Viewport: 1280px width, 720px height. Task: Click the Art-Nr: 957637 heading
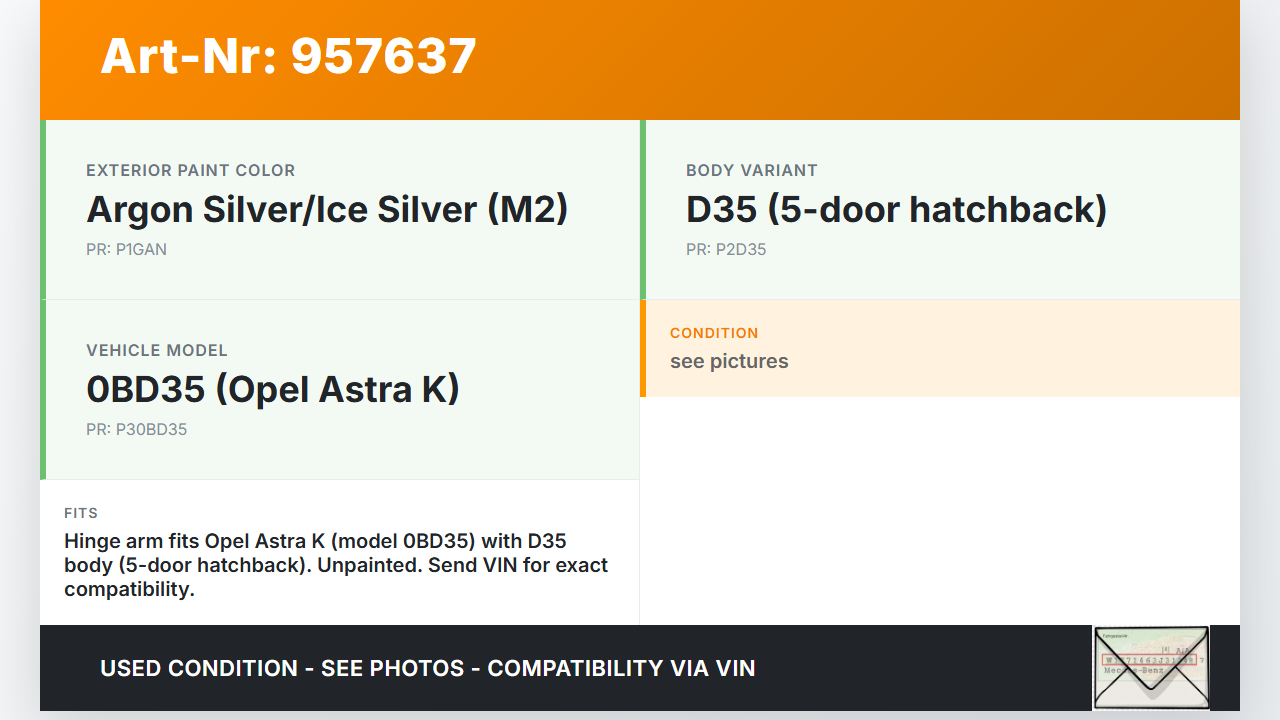tap(288, 56)
